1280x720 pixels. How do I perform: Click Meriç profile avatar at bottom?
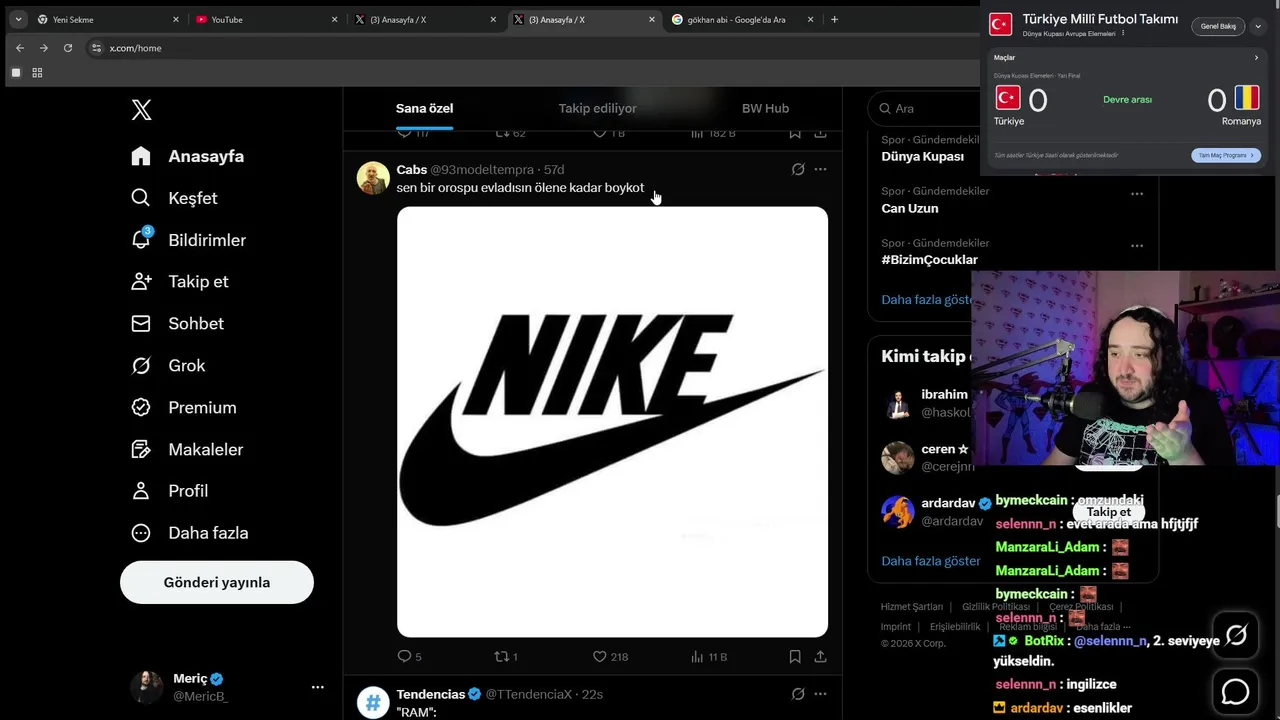146,687
